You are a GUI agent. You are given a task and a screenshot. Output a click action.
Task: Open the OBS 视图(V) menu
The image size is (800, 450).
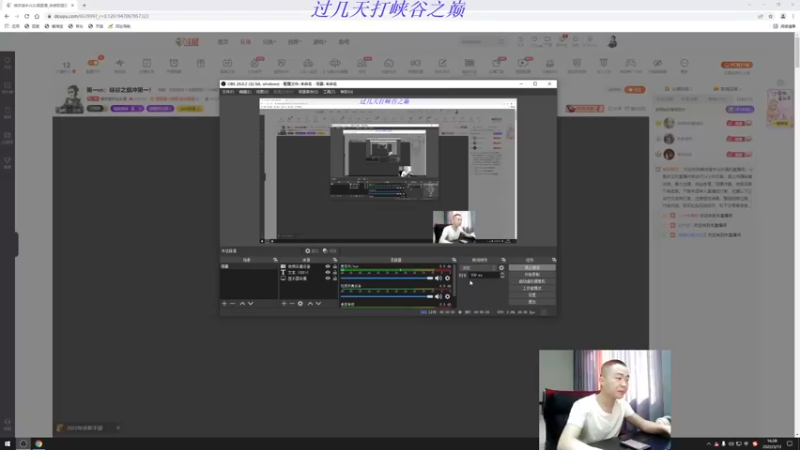pyautogui.click(x=262, y=92)
